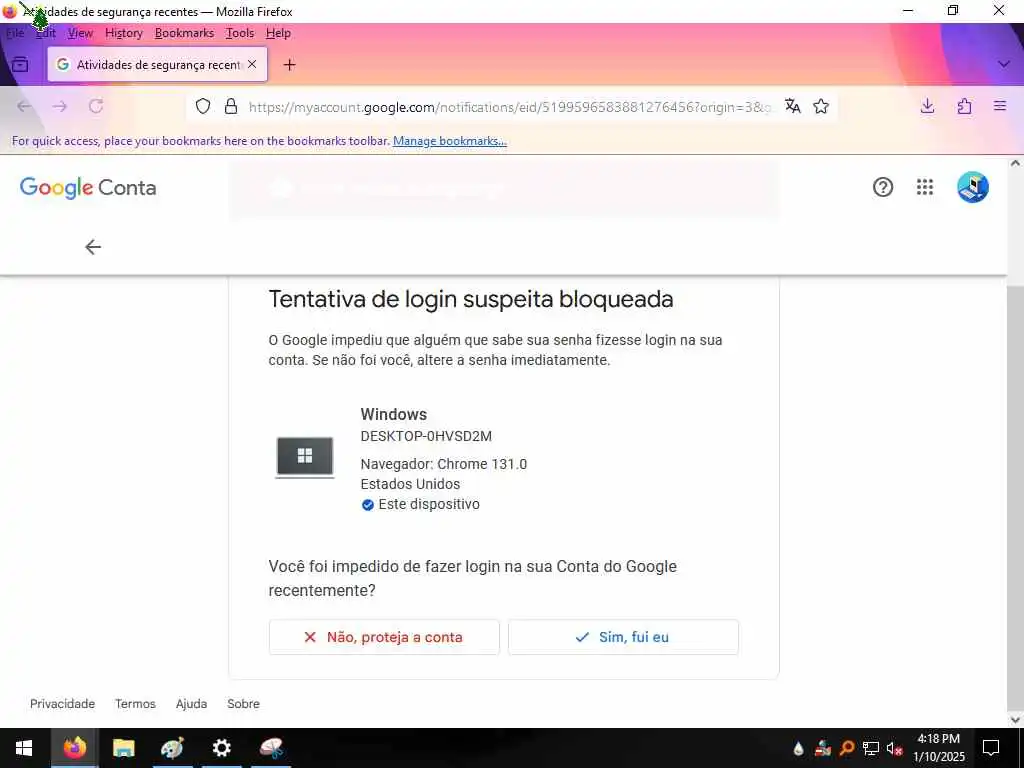Translate this page icon
1024x768 pixels.
click(x=793, y=106)
